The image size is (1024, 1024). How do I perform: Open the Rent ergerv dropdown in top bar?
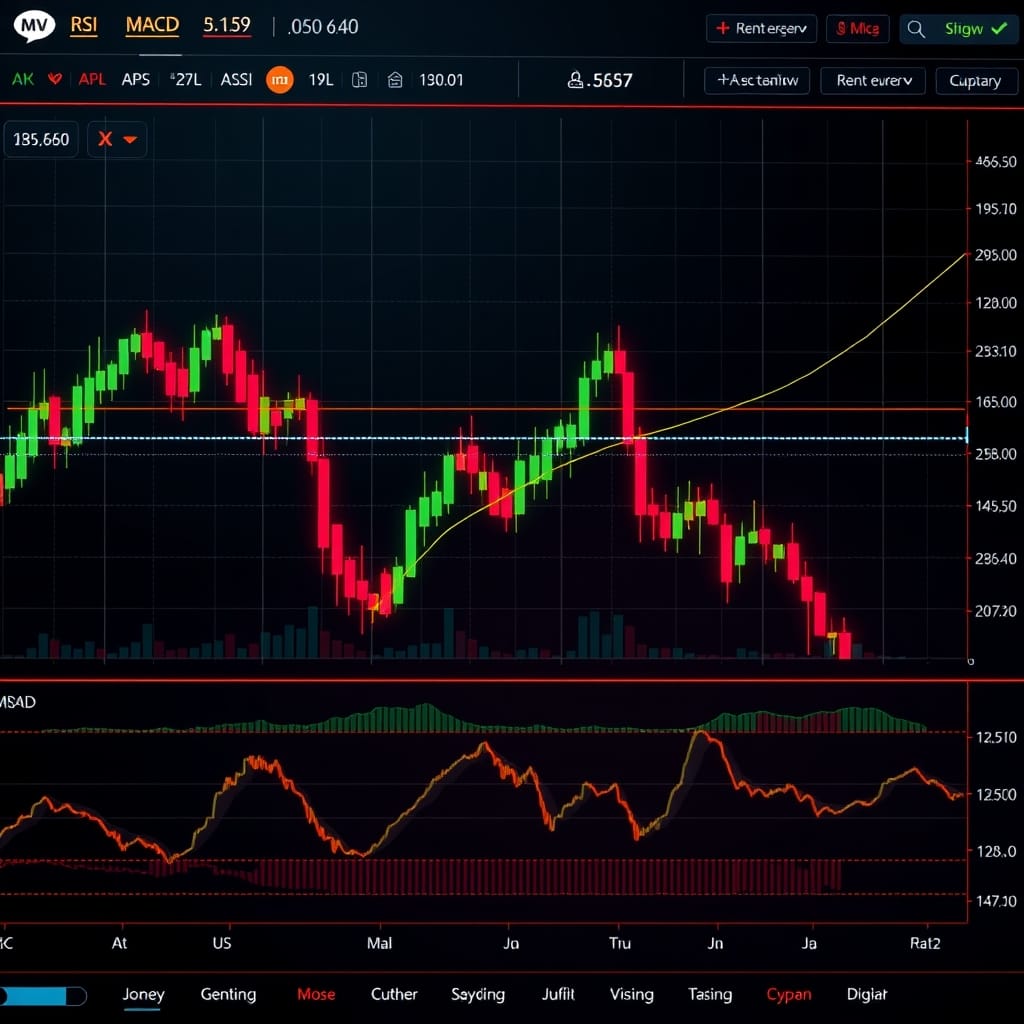(761, 28)
